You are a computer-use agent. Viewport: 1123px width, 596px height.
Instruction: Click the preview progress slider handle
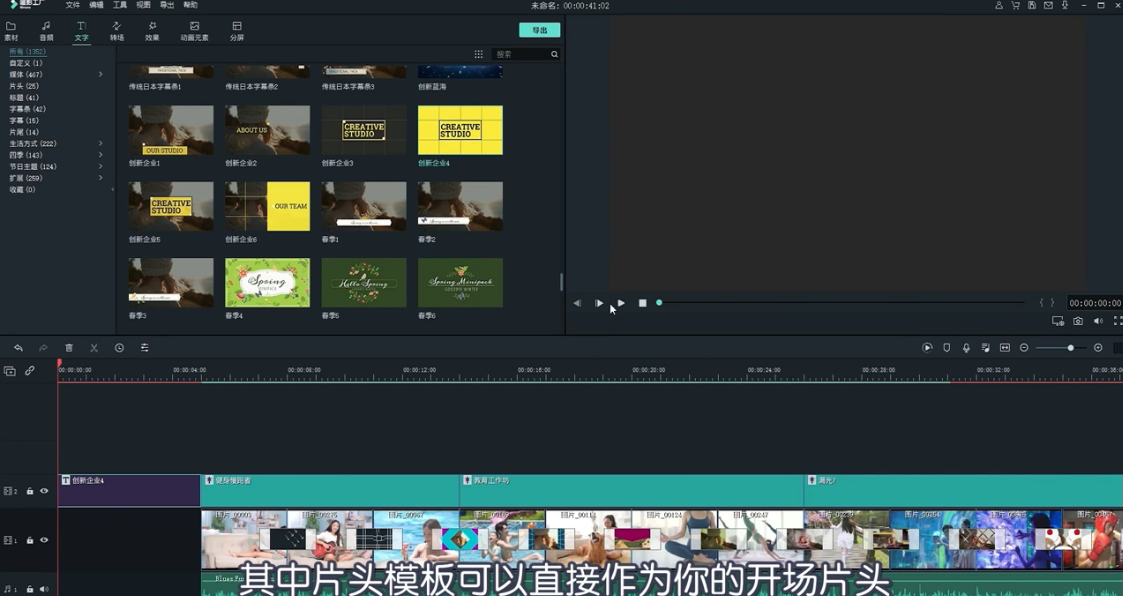659,303
